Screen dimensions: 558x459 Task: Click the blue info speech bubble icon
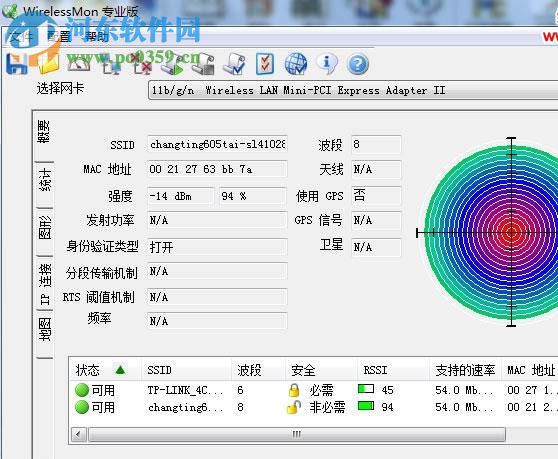[x=327, y=64]
